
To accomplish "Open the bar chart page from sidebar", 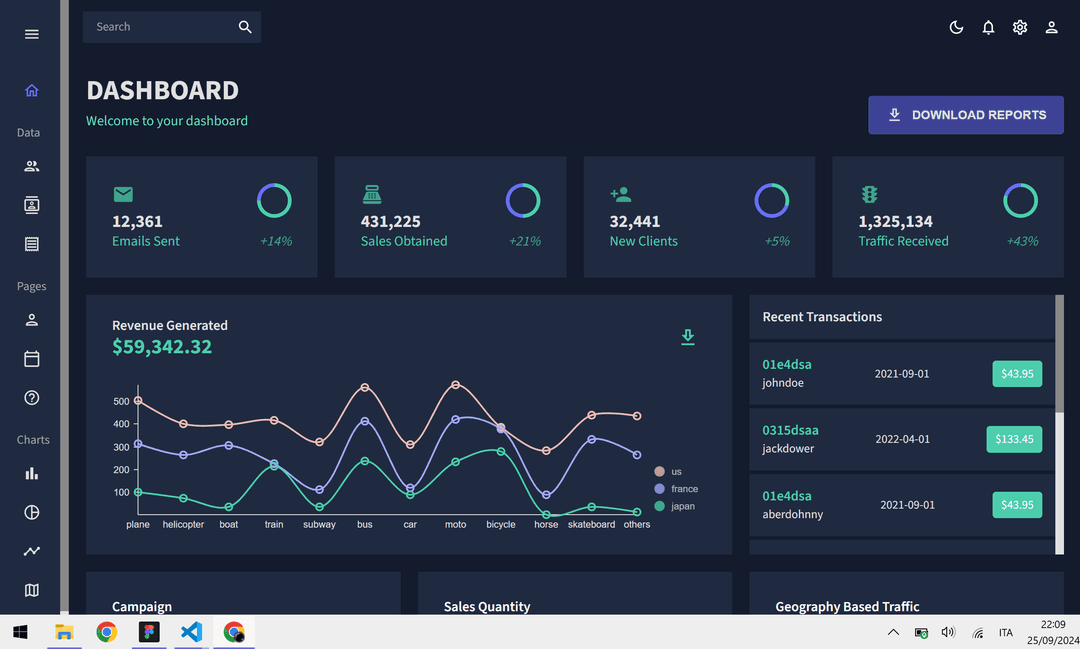I will (31, 472).
